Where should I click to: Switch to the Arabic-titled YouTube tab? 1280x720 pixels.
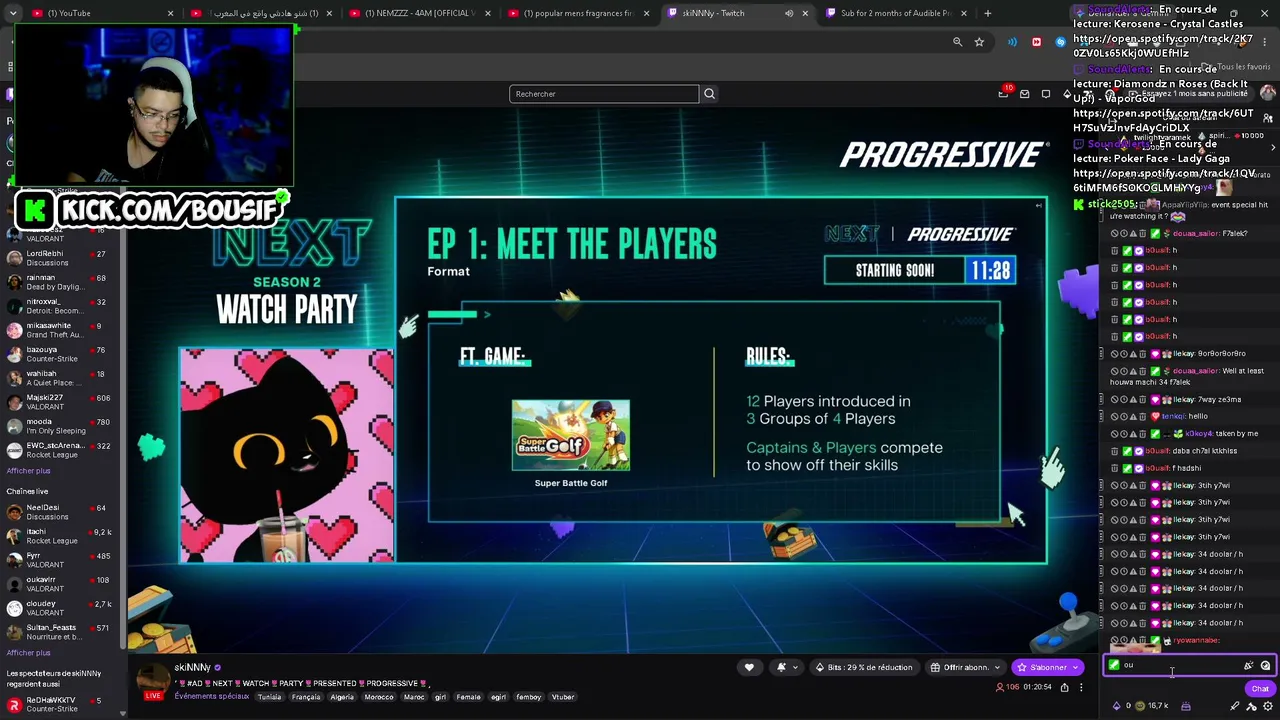(x=260, y=13)
